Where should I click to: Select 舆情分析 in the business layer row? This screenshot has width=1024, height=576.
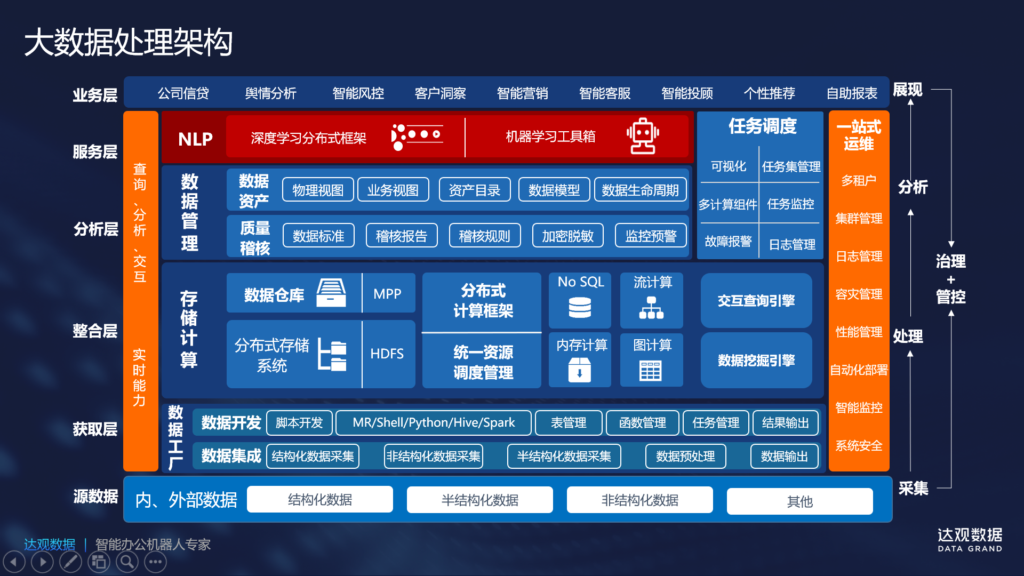(270, 93)
